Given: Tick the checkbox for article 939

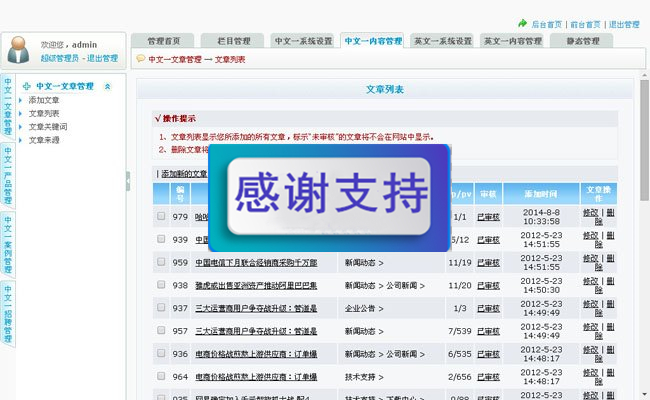Looking at the screenshot, I should point(161,239).
